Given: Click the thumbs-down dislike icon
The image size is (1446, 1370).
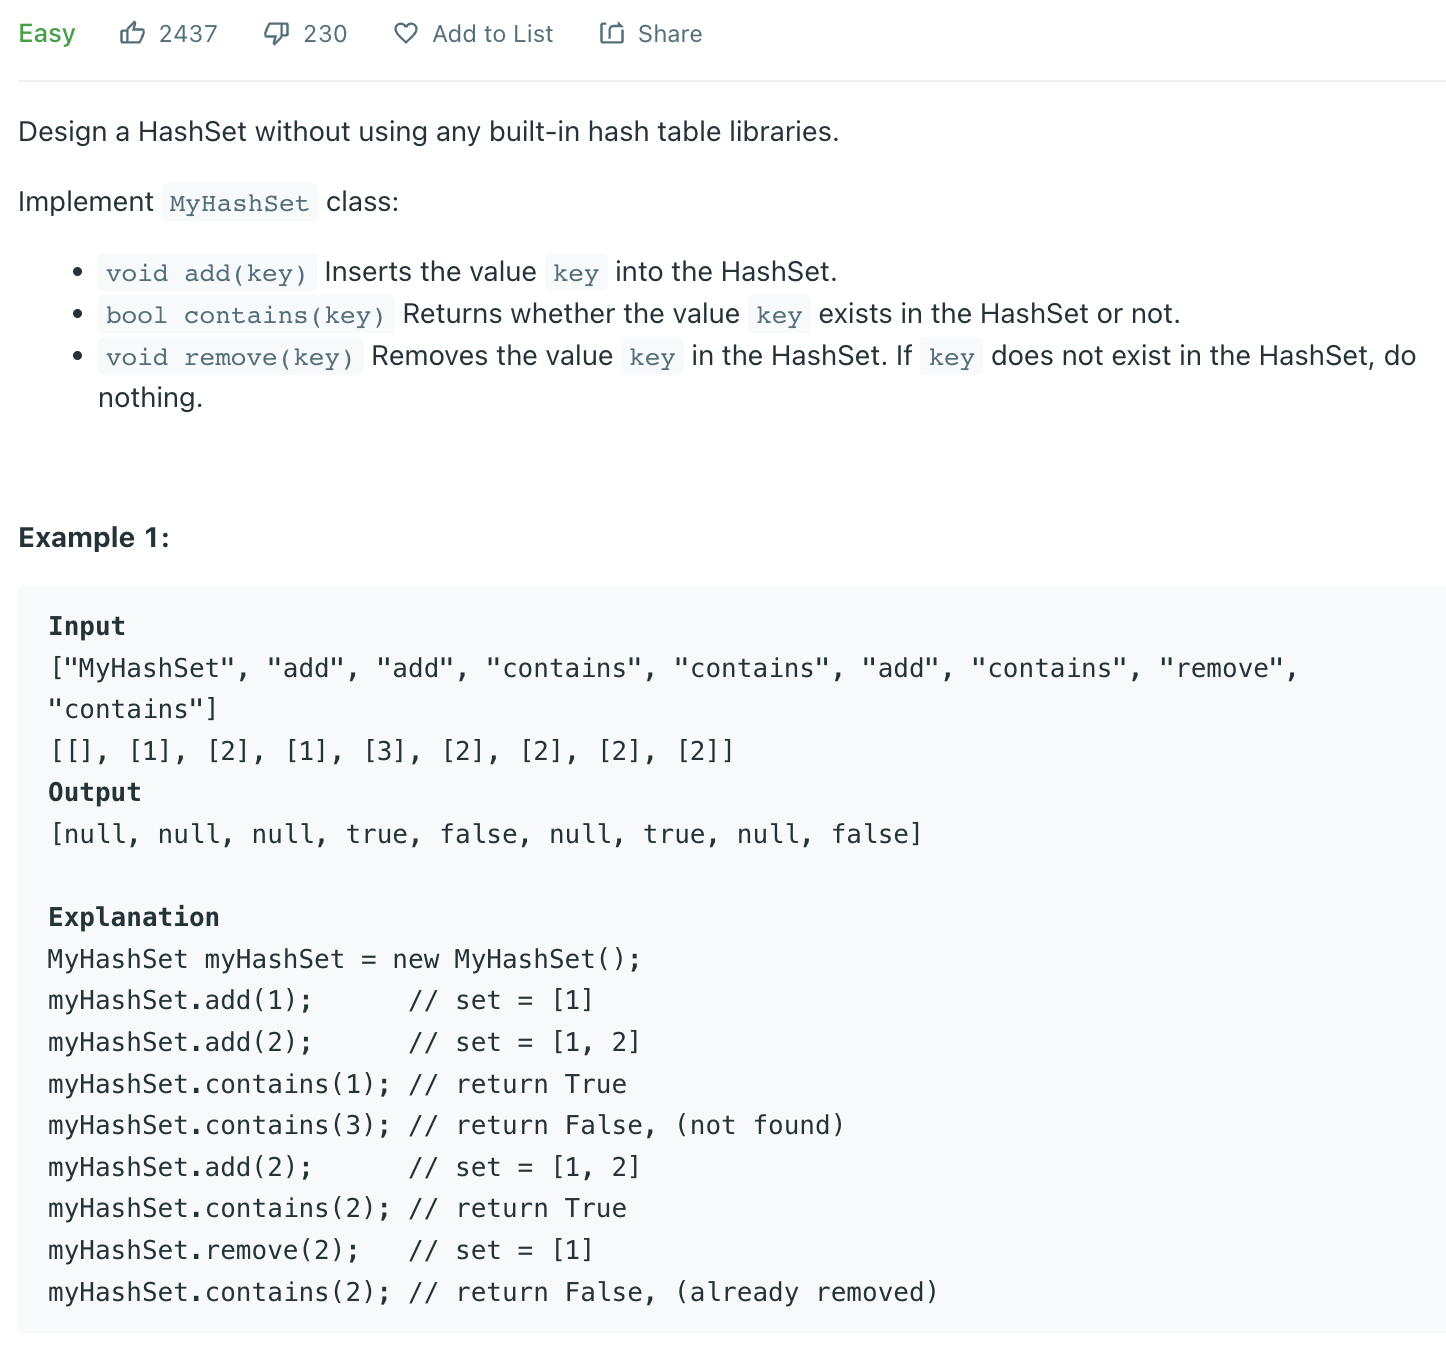Looking at the screenshot, I should pos(276,34).
